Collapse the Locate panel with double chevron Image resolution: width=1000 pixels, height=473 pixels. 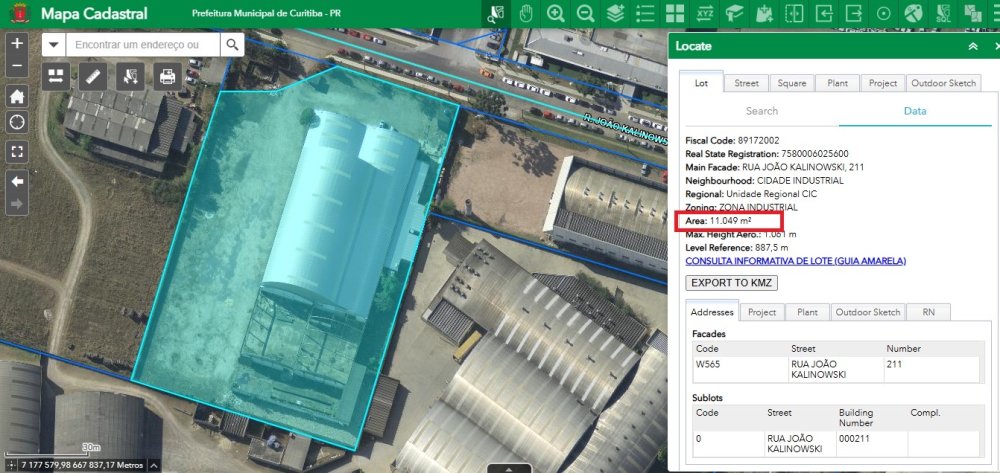pos(973,46)
